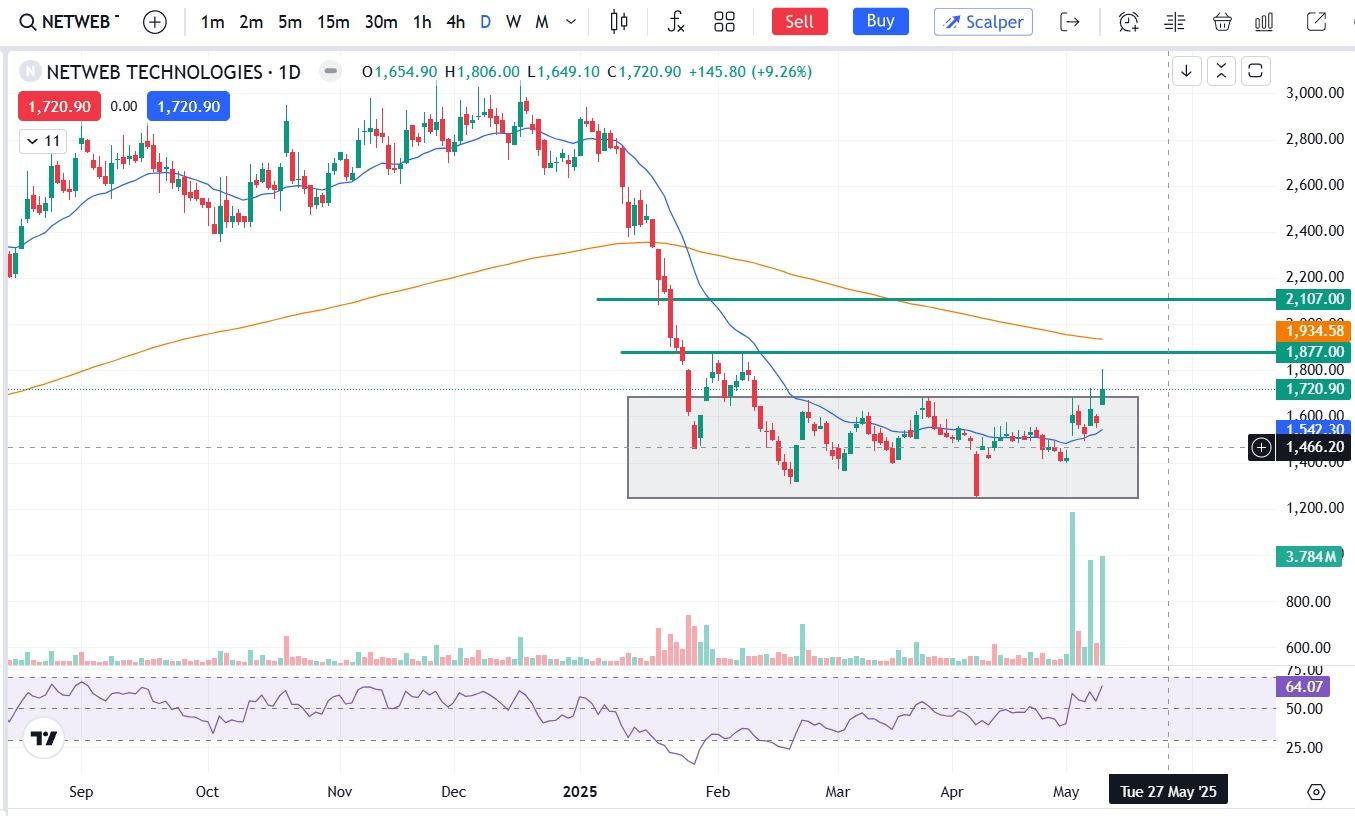The image size is (1355, 816).
Task: Click the closing value C1,720.90
Action: 643,72
